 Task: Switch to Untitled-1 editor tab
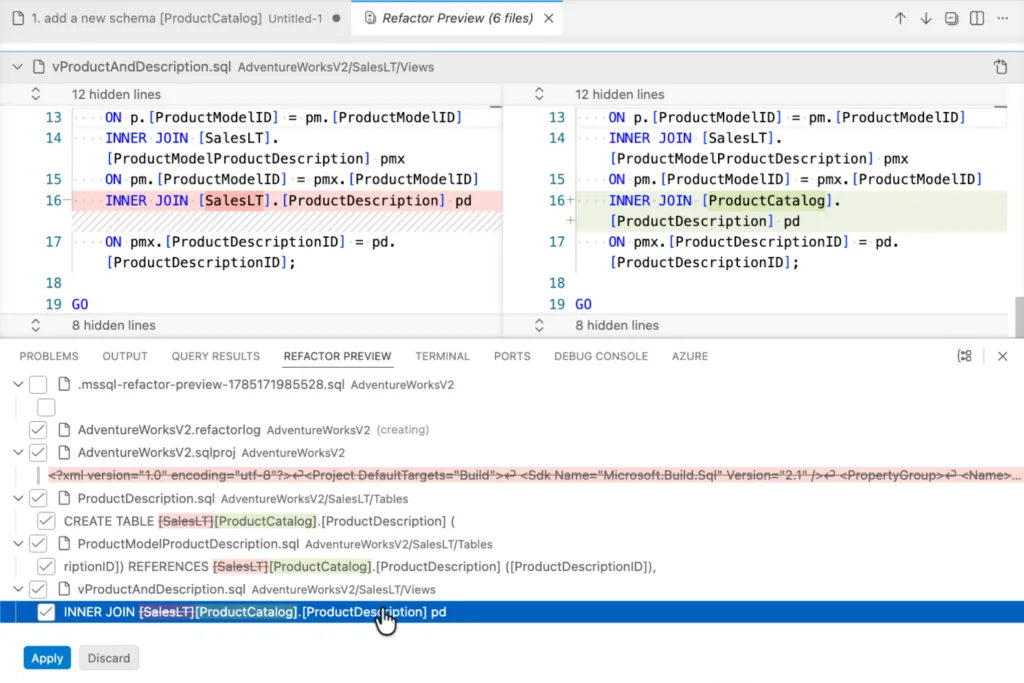tap(176, 18)
